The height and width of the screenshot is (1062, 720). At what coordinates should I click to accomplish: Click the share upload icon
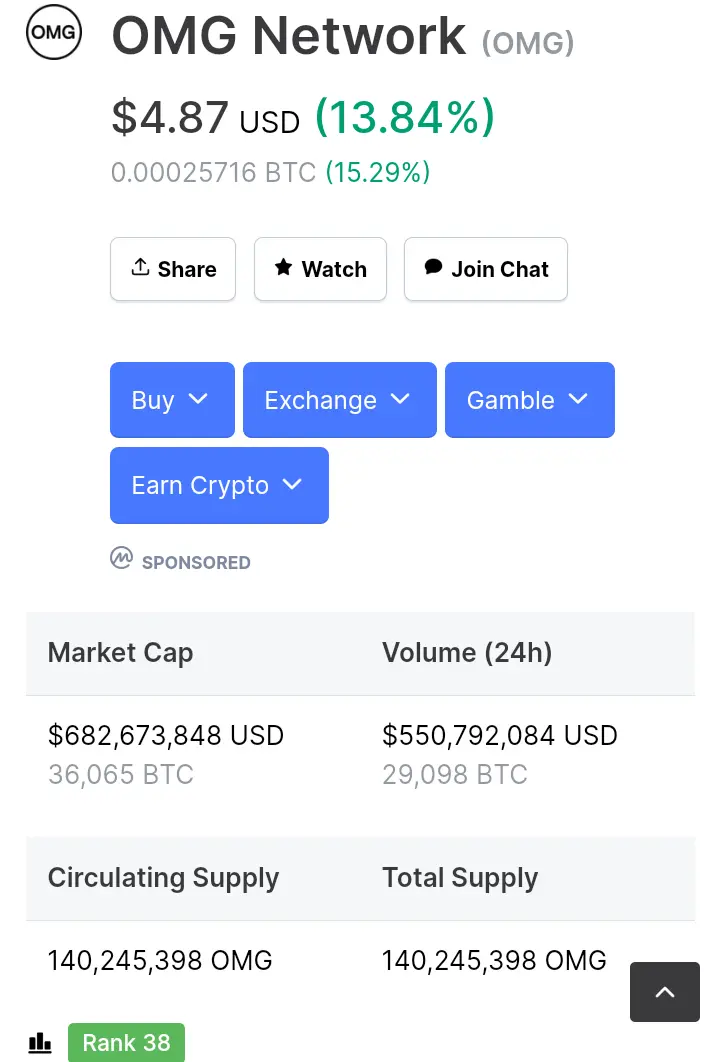tap(140, 267)
